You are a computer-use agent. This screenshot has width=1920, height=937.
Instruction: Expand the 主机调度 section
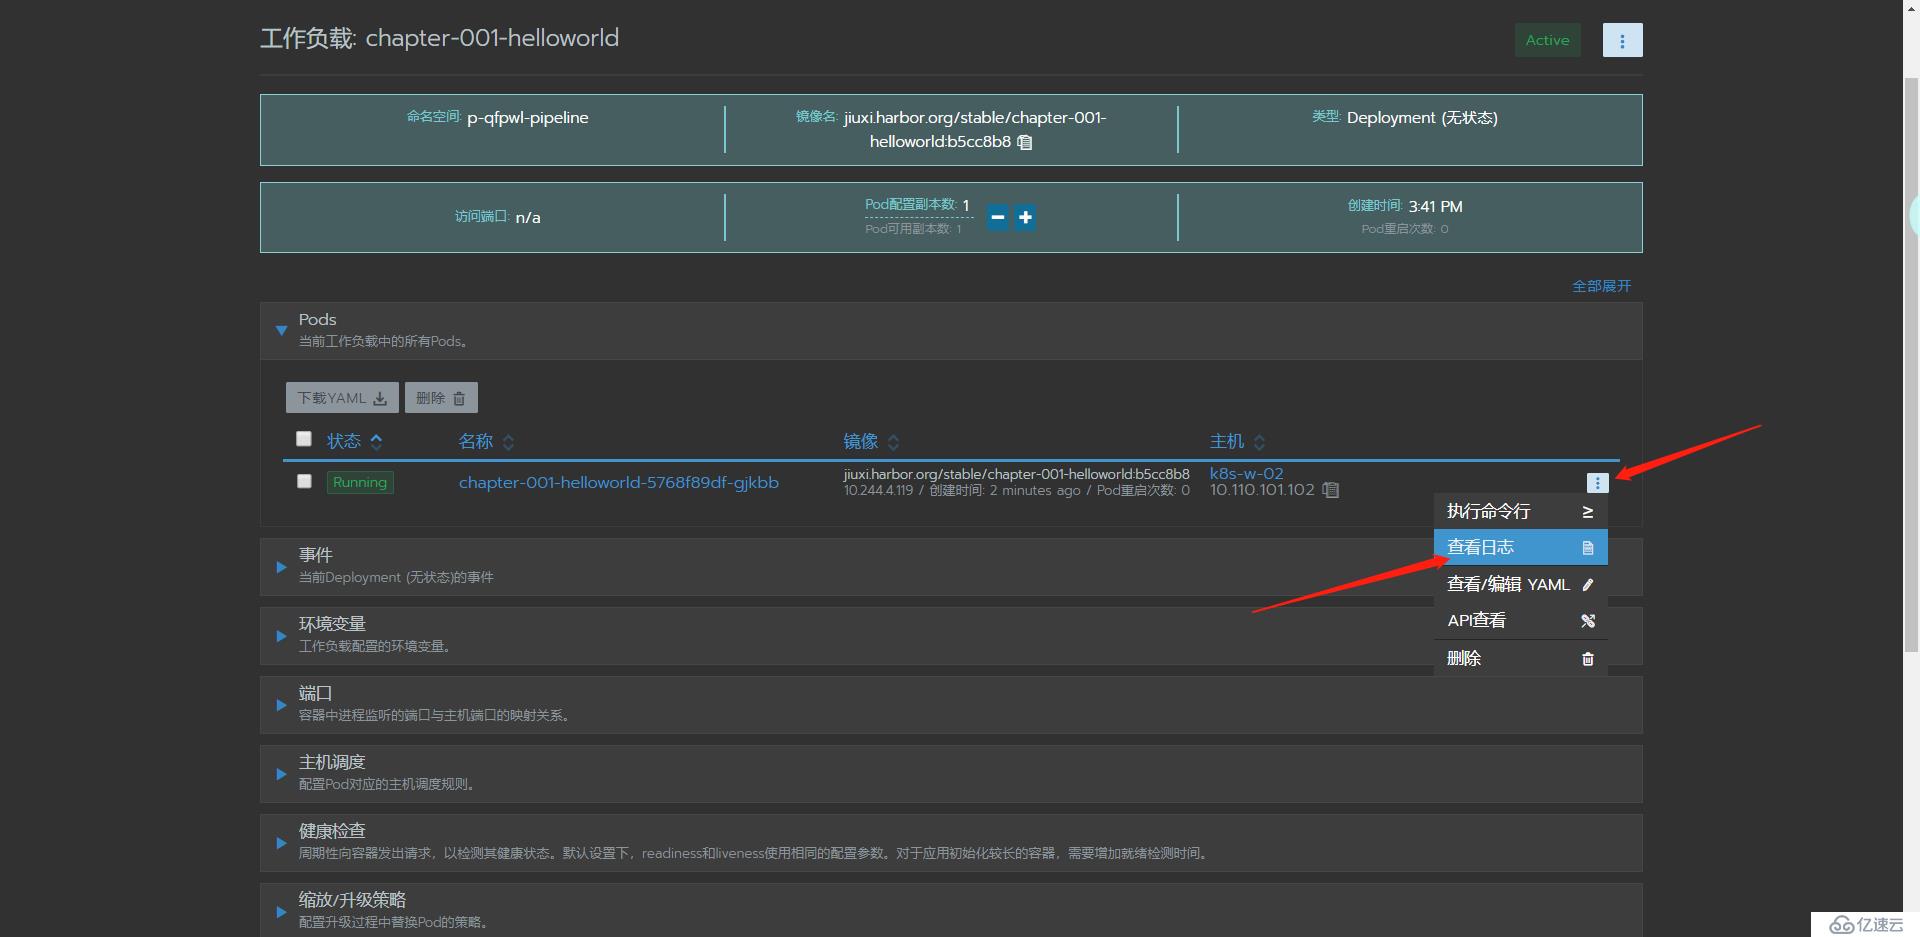281,774
